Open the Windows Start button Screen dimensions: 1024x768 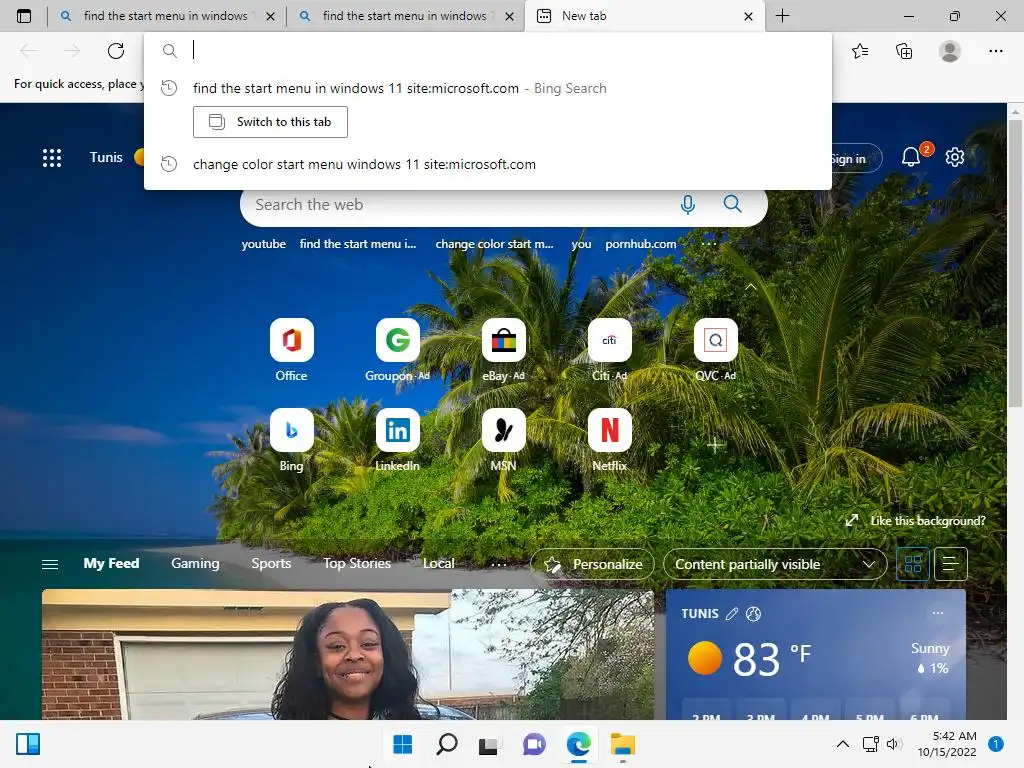(402, 744)
